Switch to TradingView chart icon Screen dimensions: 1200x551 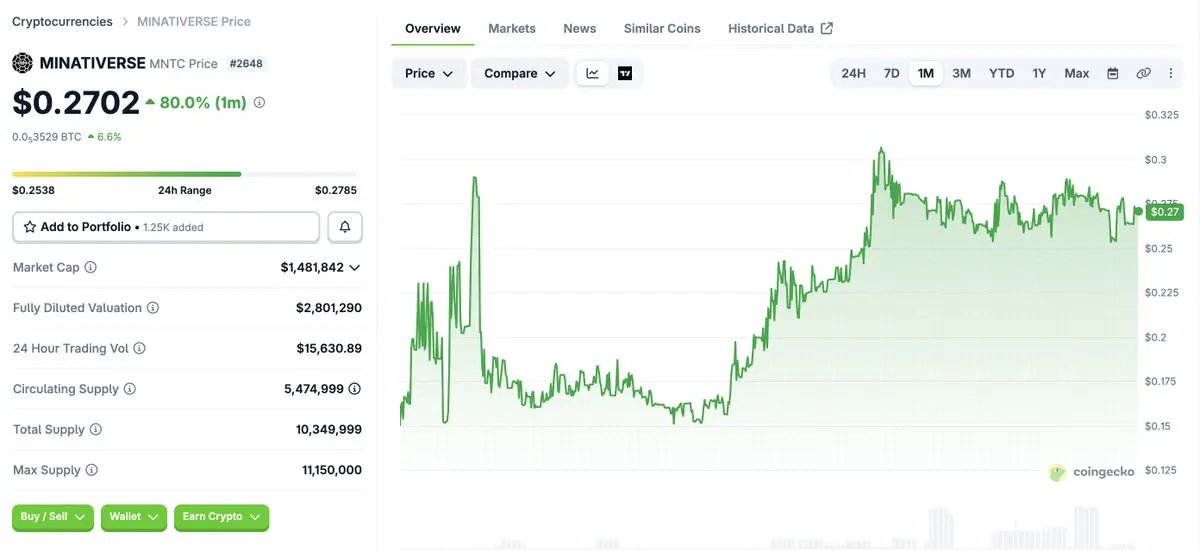(625, 73)
